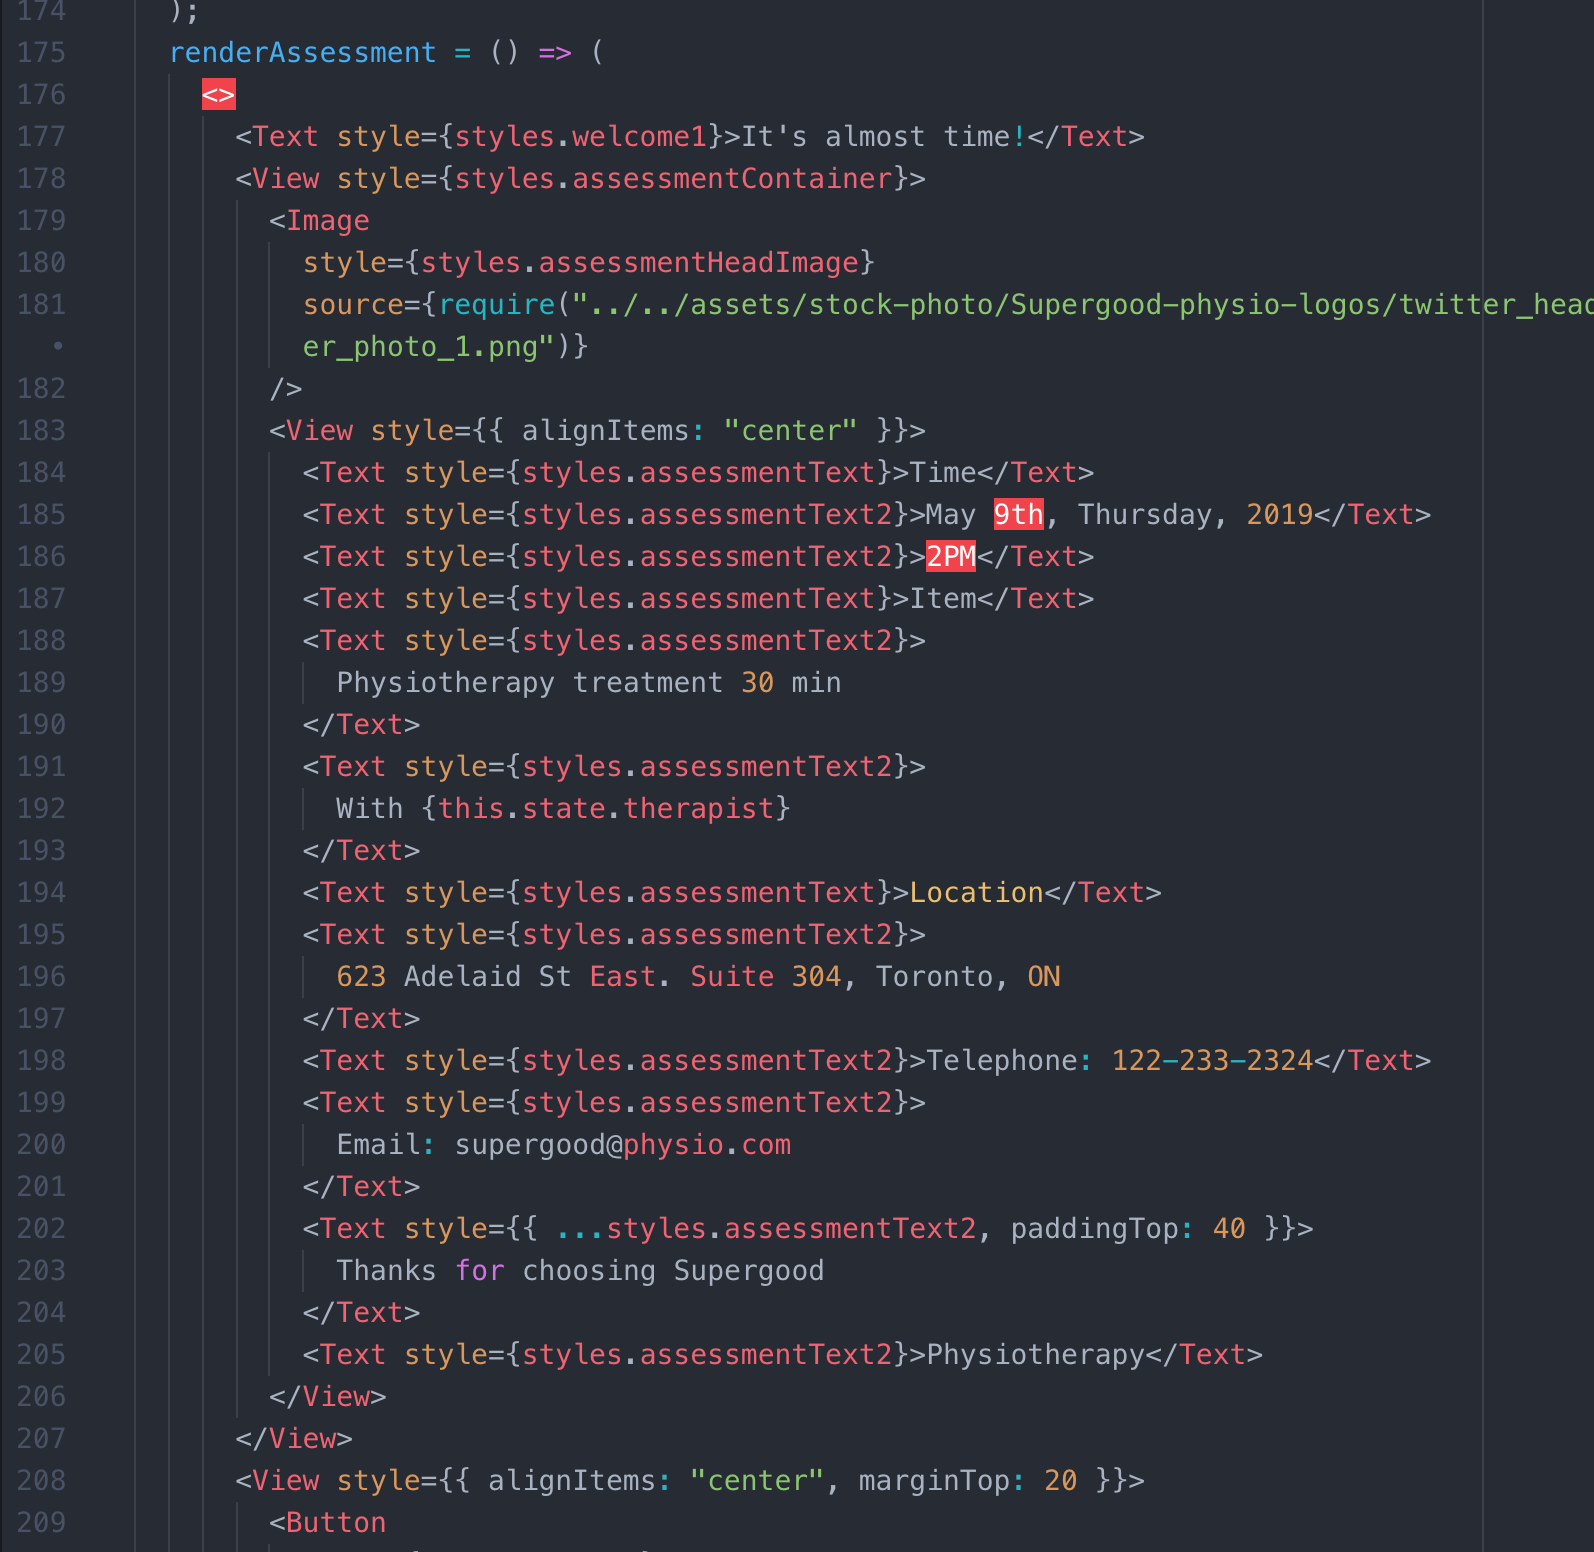Click the '<Image' tag on line 179
The width and height of the screenshot is (1594, 1552).
(319, 221)
